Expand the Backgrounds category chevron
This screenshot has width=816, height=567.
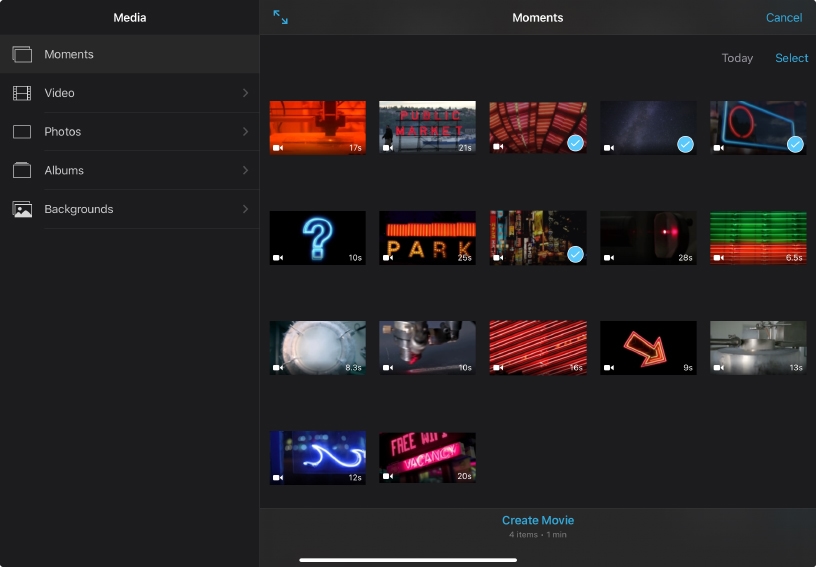tap(245, 209)
